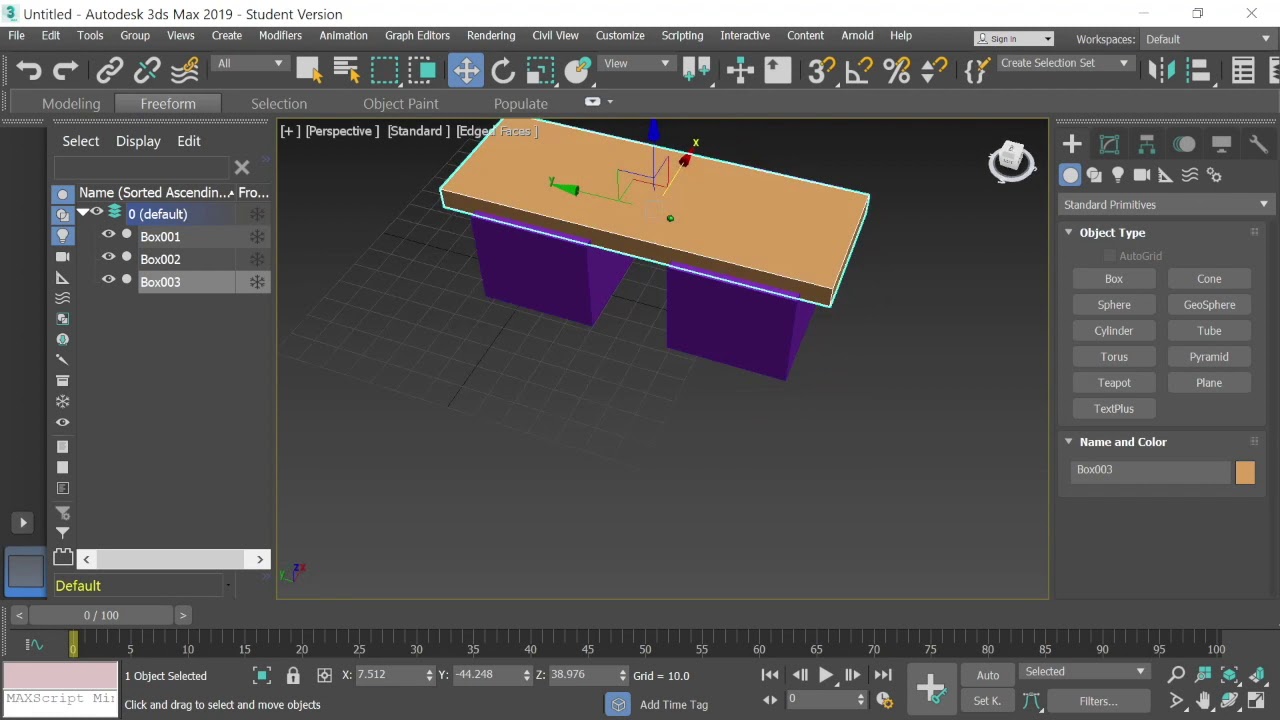Collapse the 0 (default) layer tree
The height and width of the screenshot is (720, 1280).
[x=83, y=213]
